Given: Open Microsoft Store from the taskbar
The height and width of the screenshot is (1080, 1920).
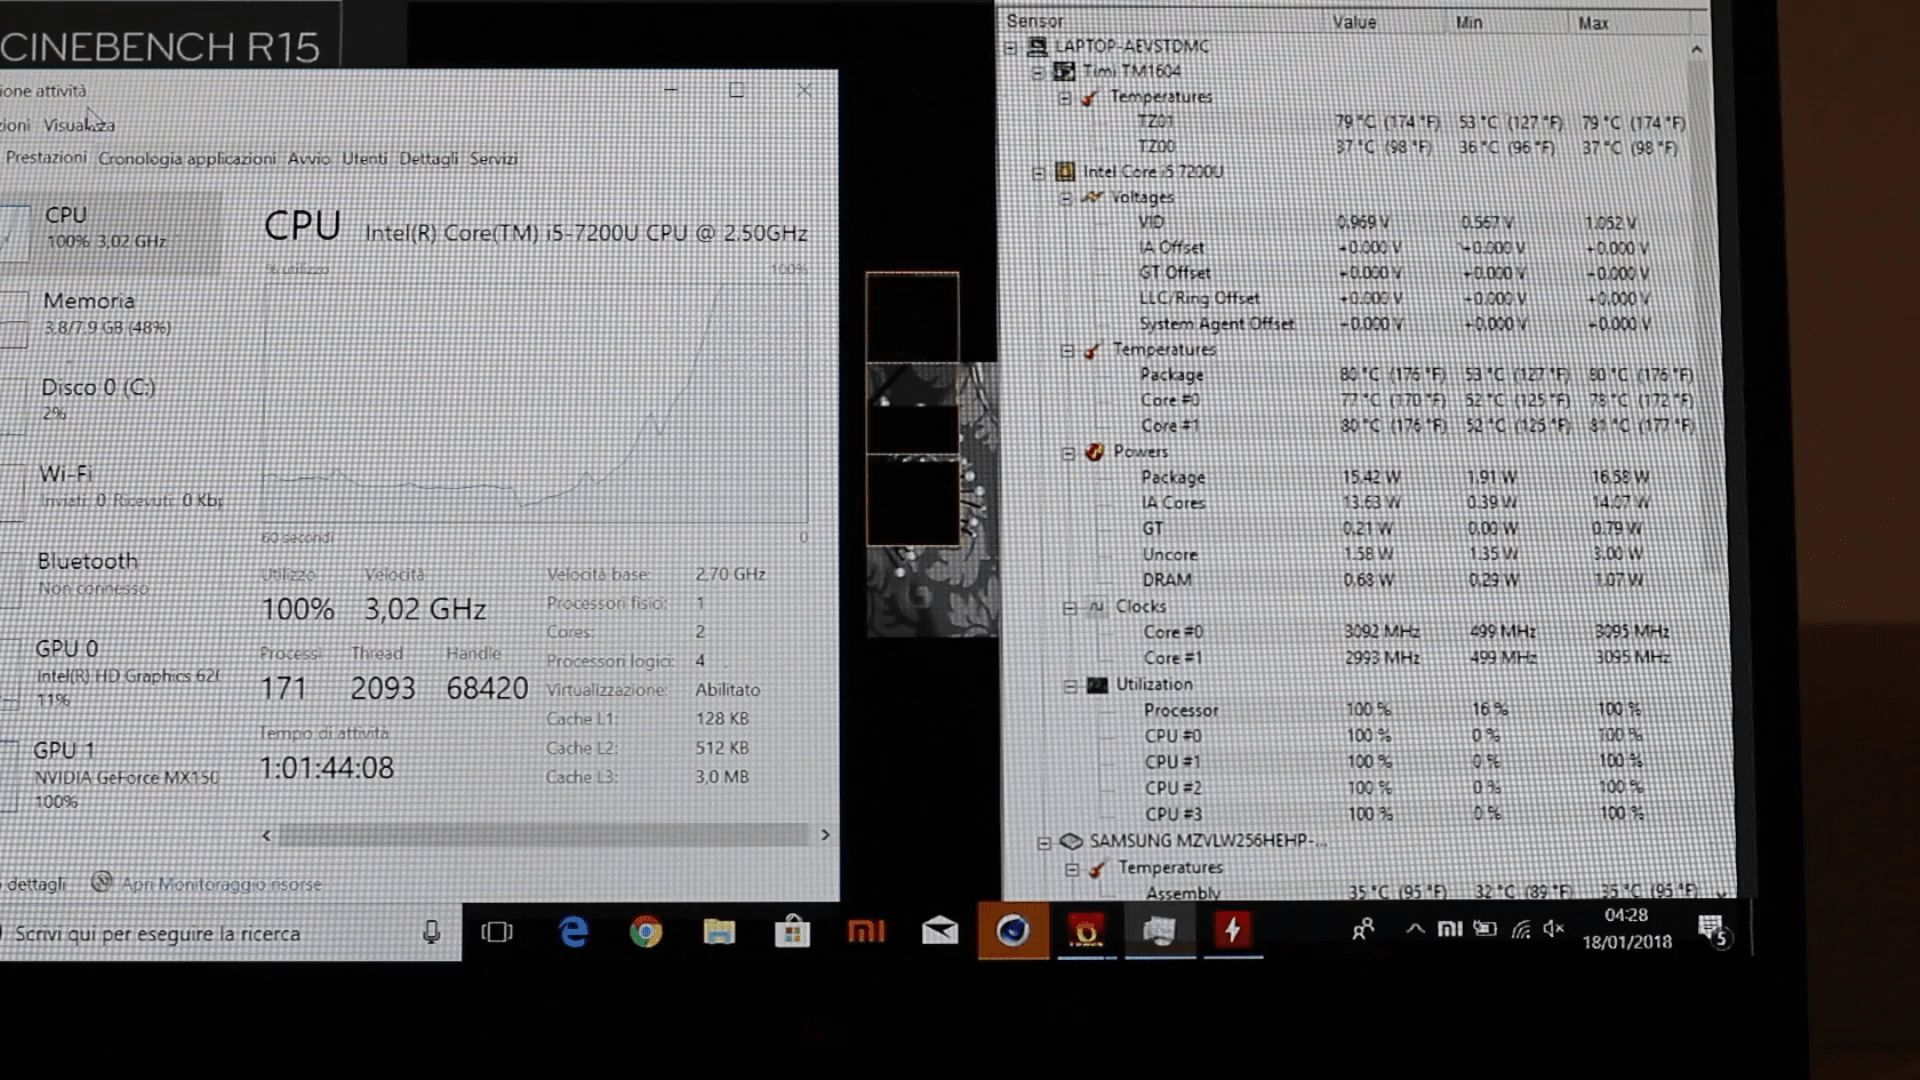Looking at the screenshot, I should tap(792, 932).
